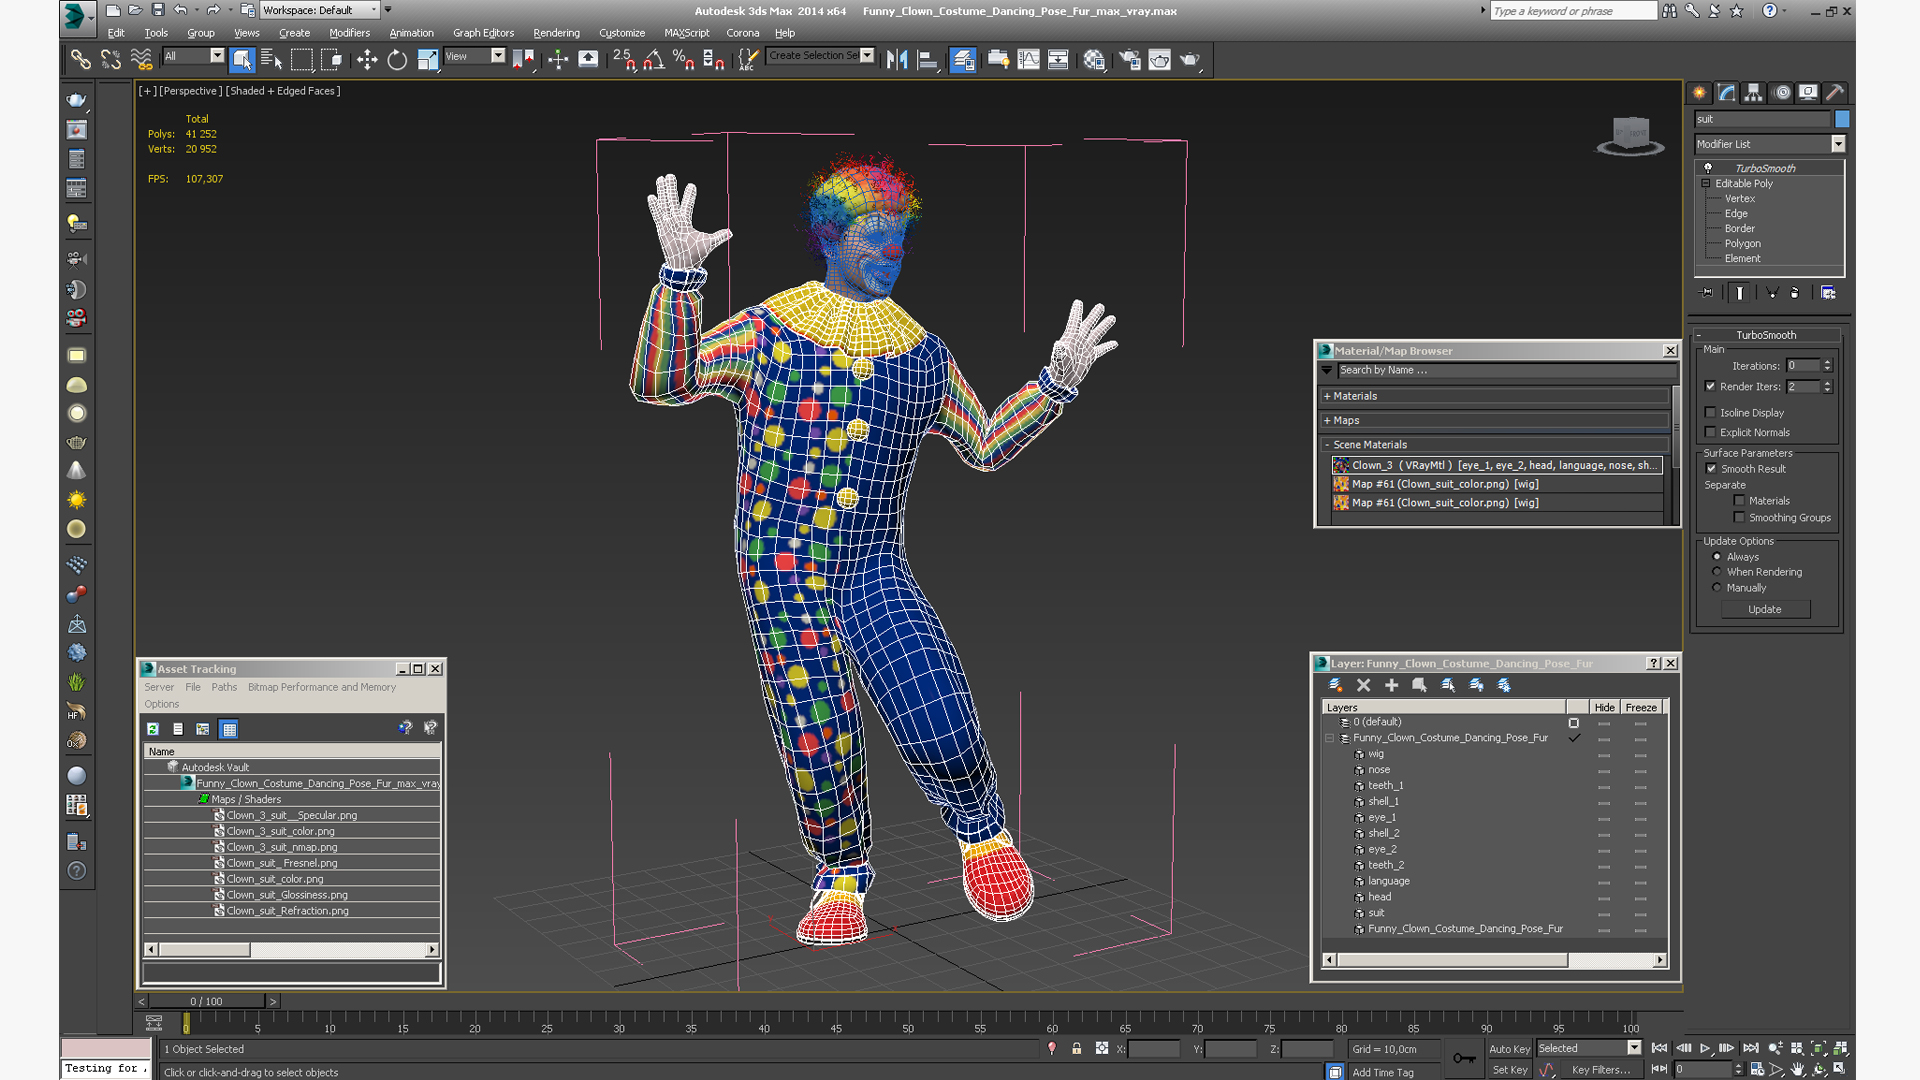Viewport: 1920px width, 1080px height.
Task: Click the Iterations spinner arrows
Action: pyautogui.click(x=1827, y=365)
